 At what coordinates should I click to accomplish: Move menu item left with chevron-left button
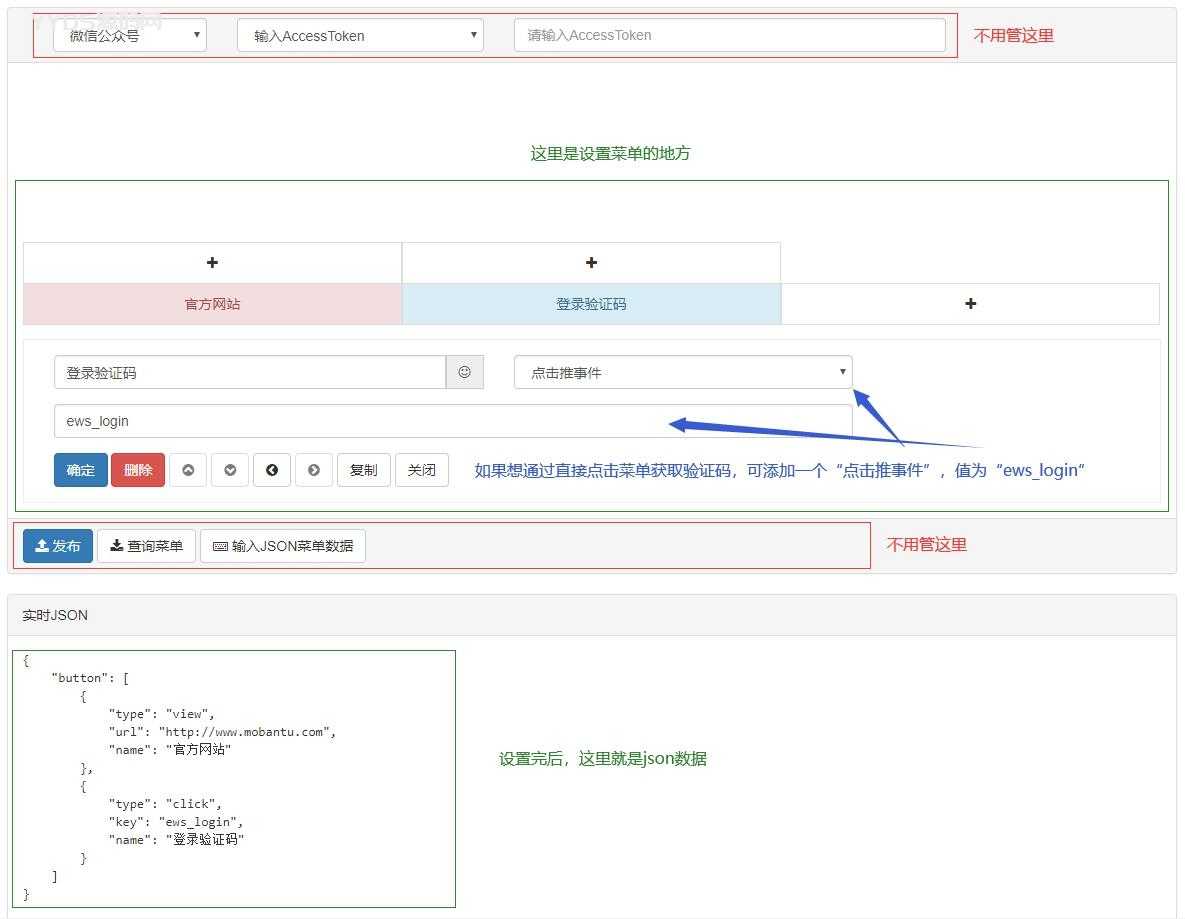click(272, 470)
